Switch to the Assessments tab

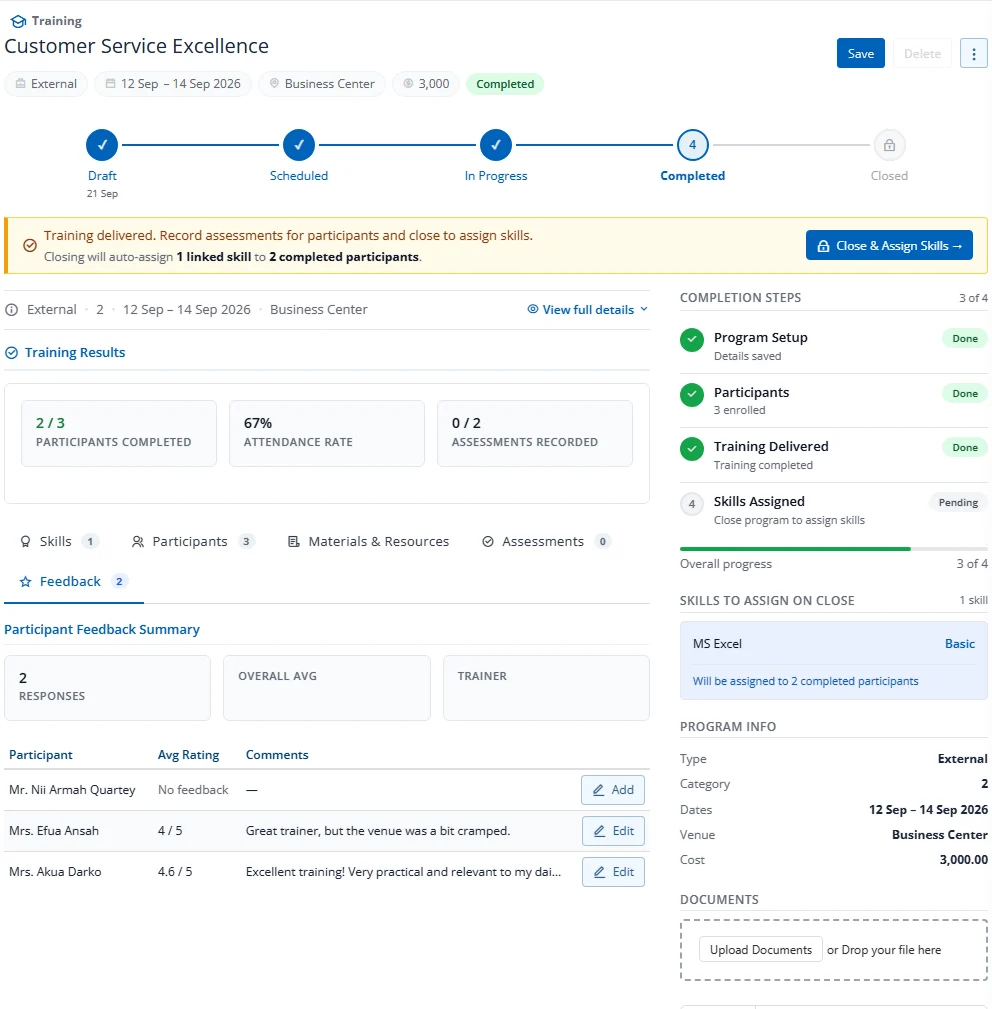pos(546,542)
